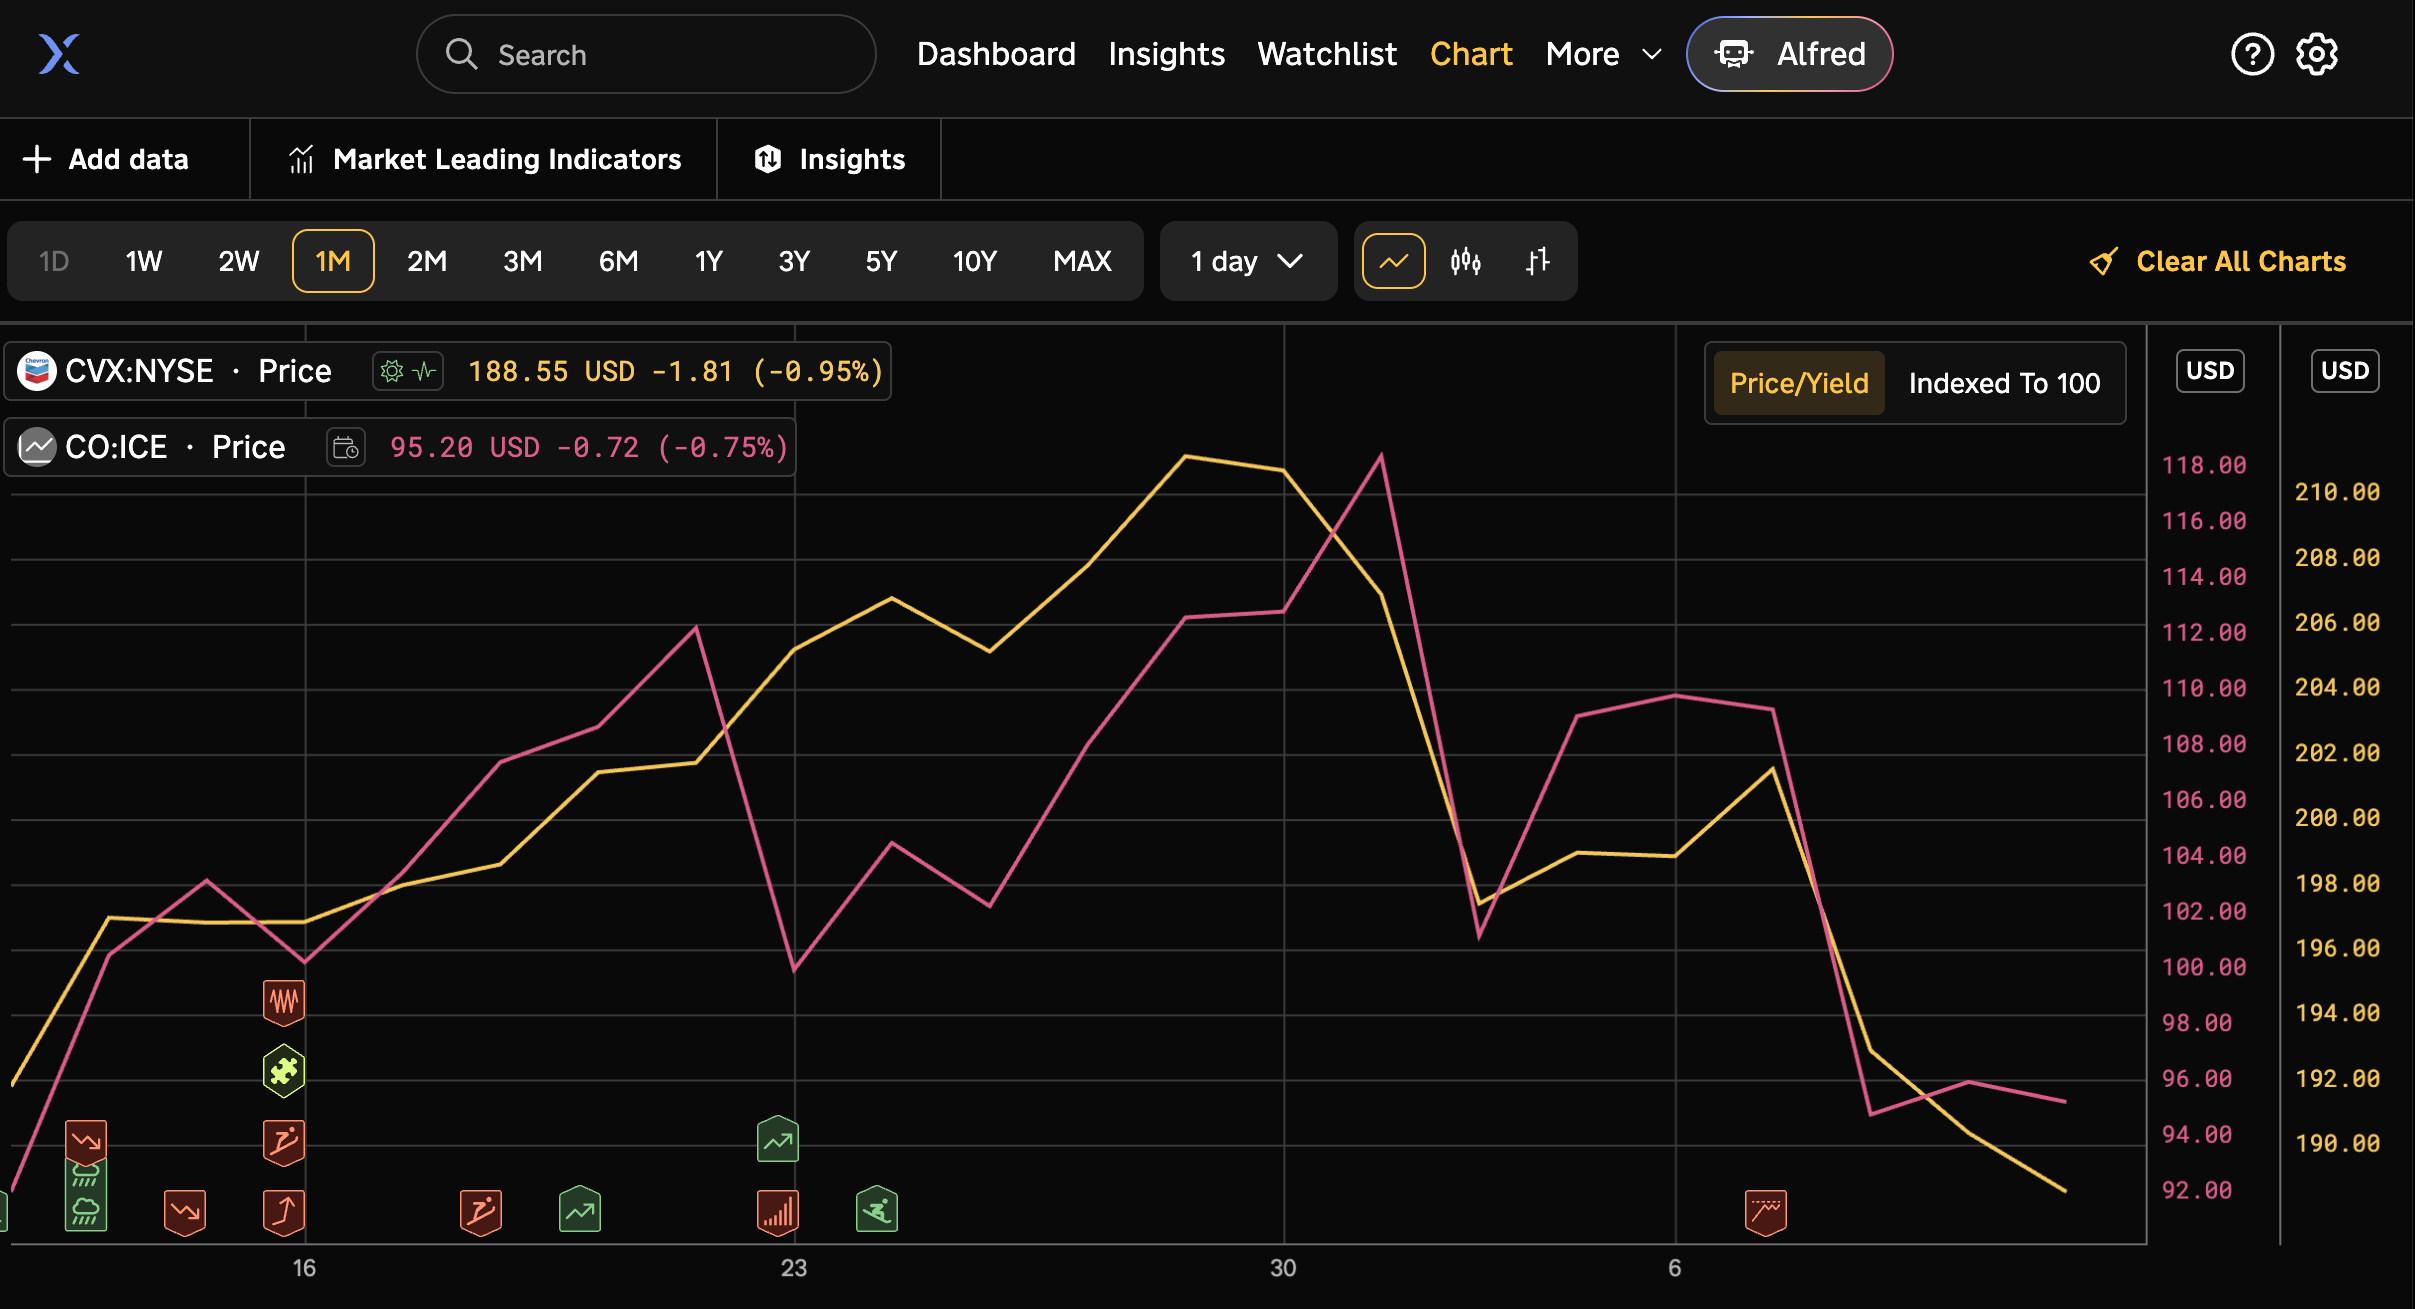Screen dimensions: 2415x1309
Task: Click the red rising bars event marker
Action: [778, 1212]
